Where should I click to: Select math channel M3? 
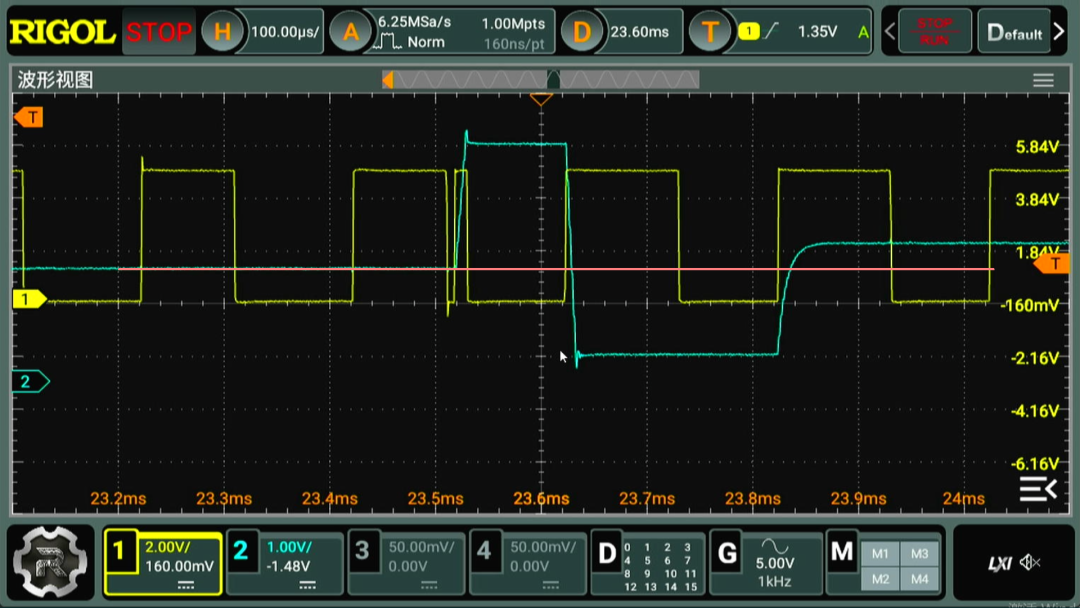coord(919,554)
